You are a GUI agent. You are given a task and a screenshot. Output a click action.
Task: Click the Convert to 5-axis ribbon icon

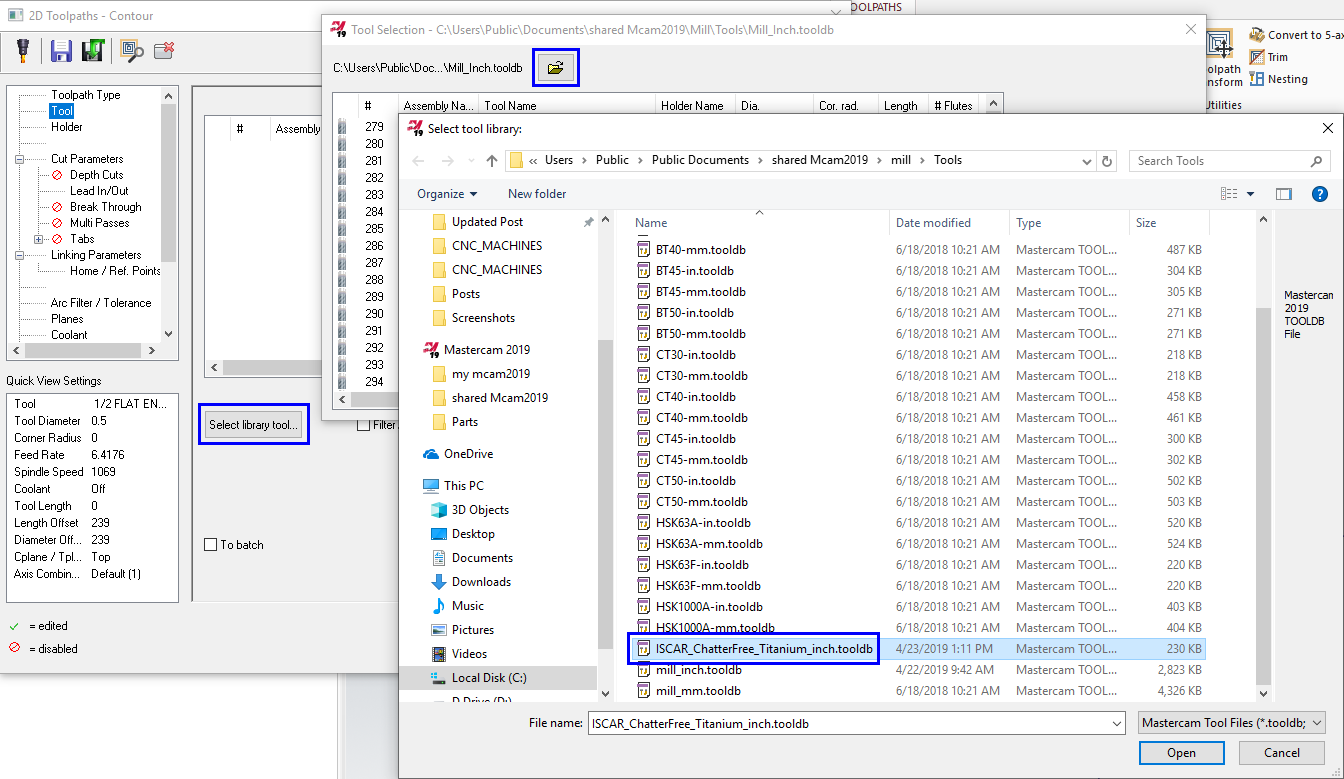coord(1257,35)
